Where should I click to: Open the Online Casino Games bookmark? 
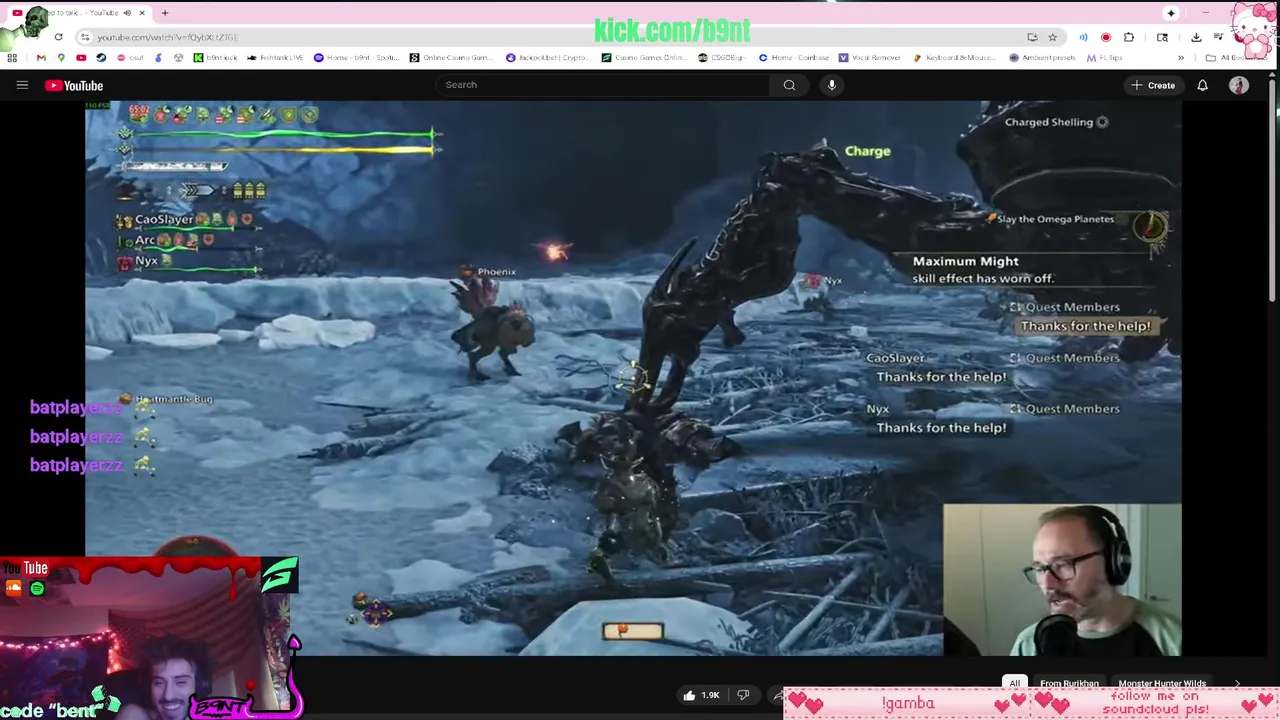click(452, 58)
